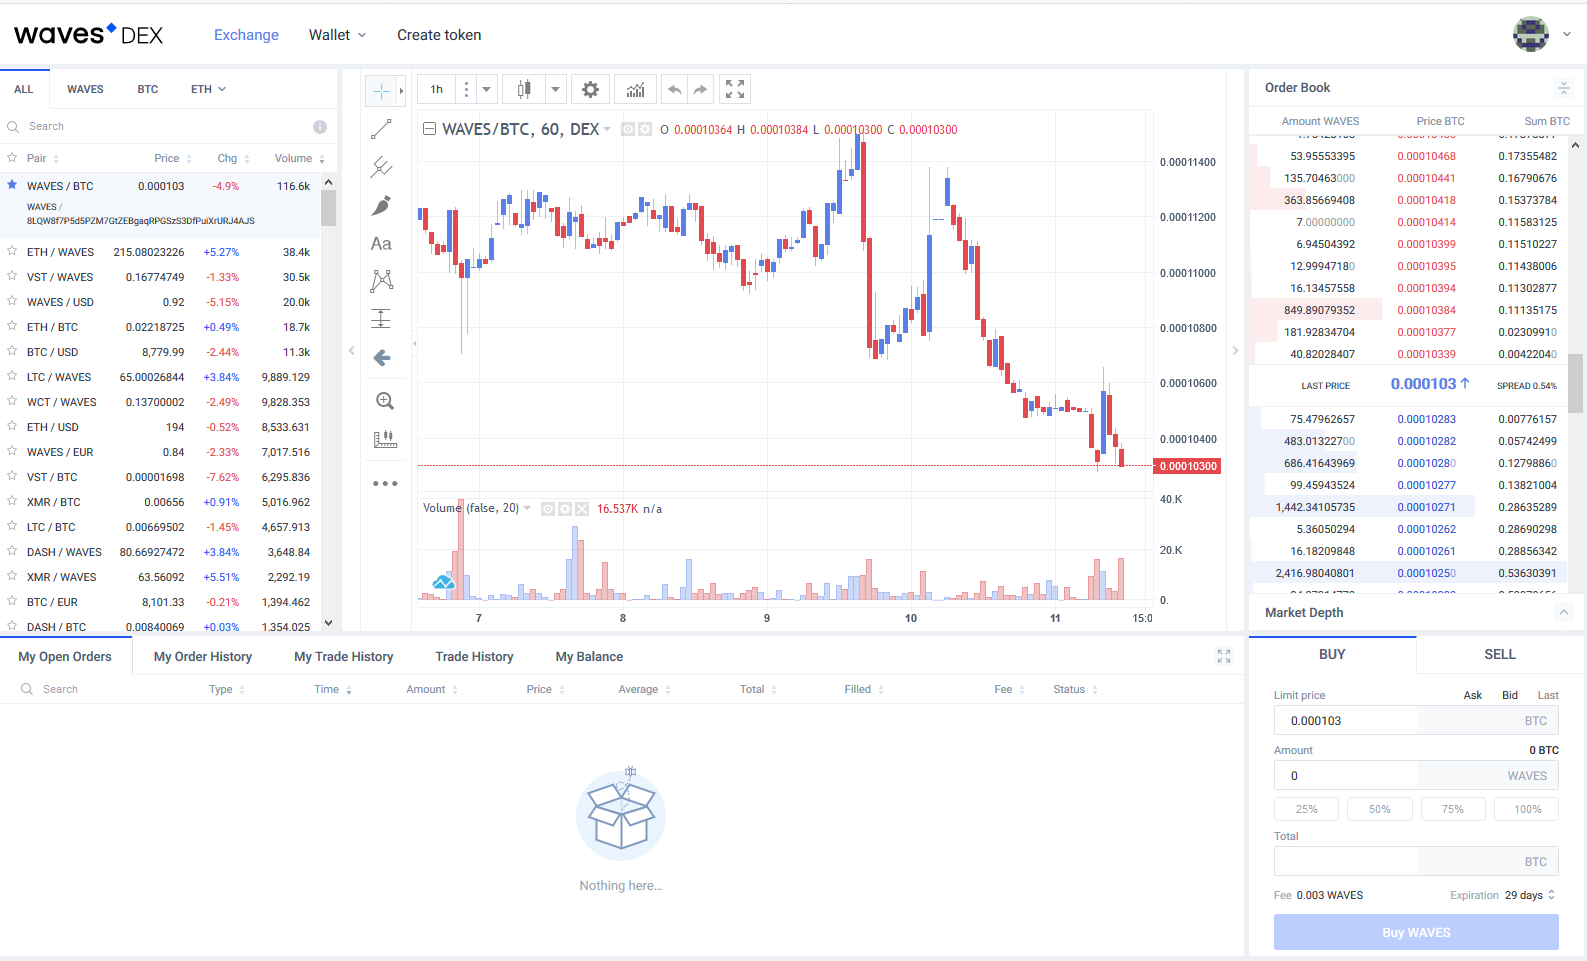Collapse the right order book panel arrow
Image resolution: width=1587 pixels, height=961 pixels.
(x=1235, y=350)
